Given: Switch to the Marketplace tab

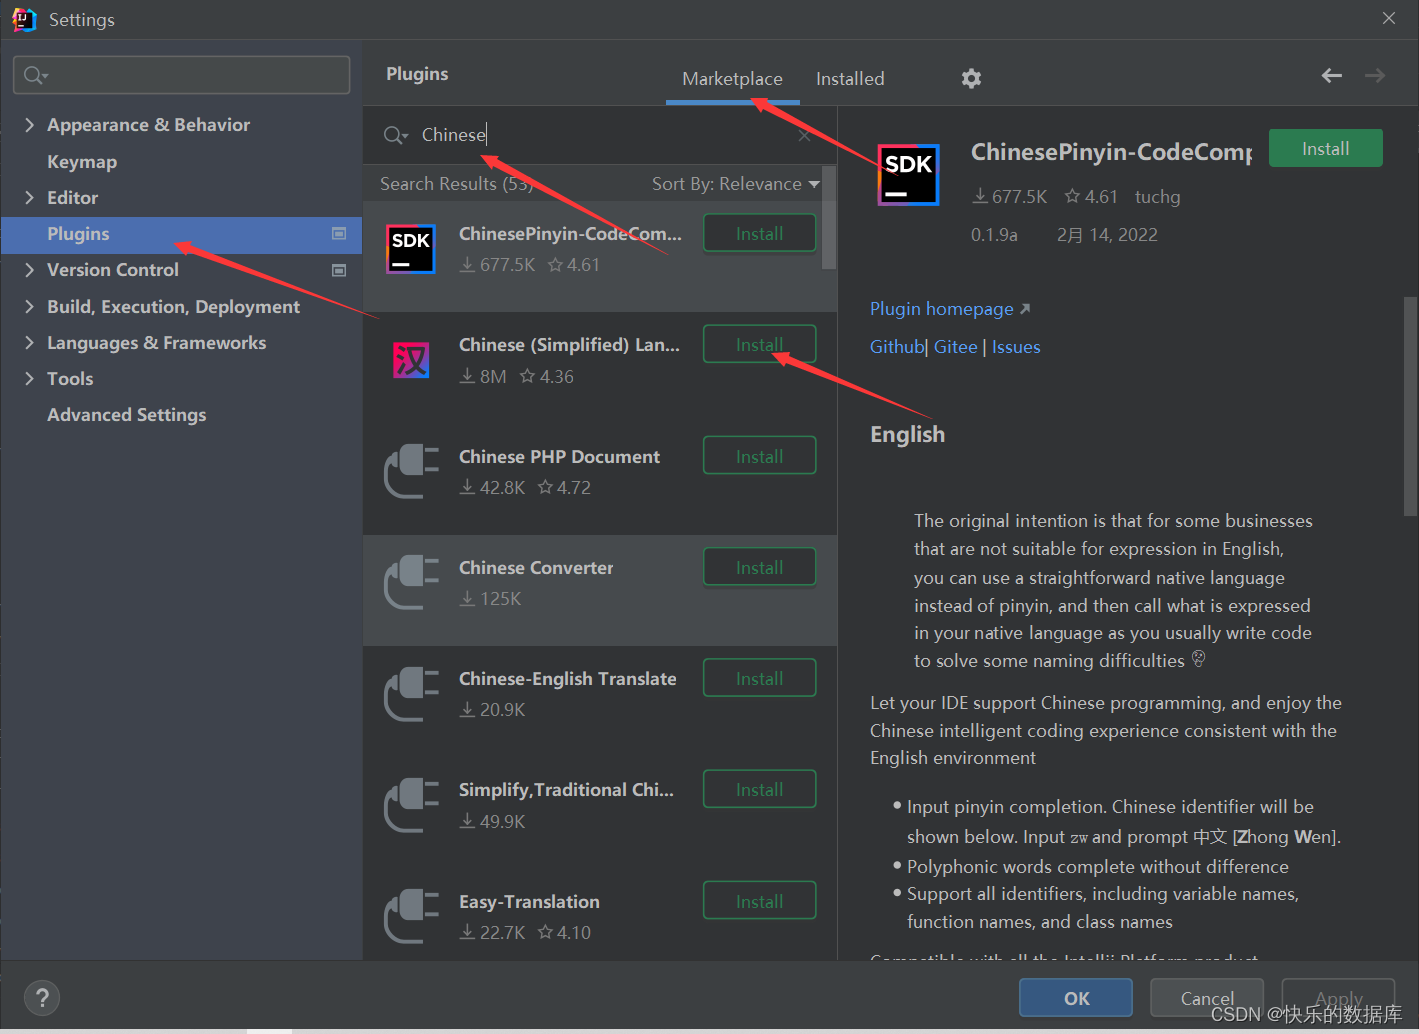Looking at the screenshot, I should point(732,79).
